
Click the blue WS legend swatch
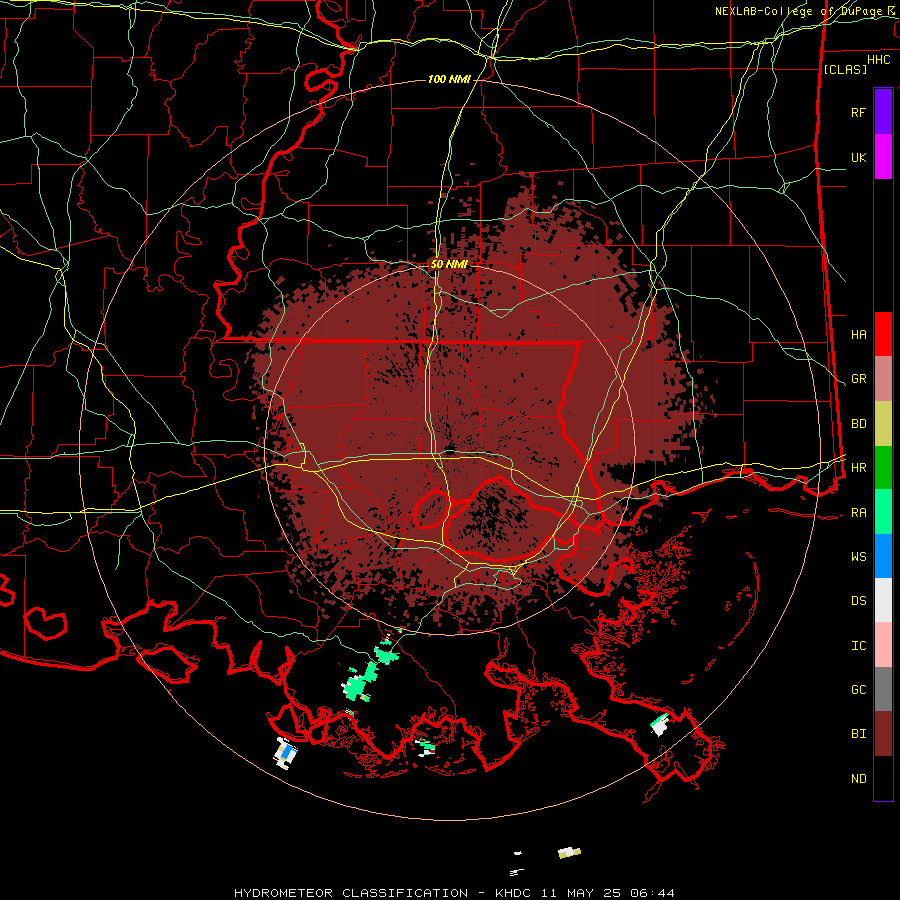[883, 556]
